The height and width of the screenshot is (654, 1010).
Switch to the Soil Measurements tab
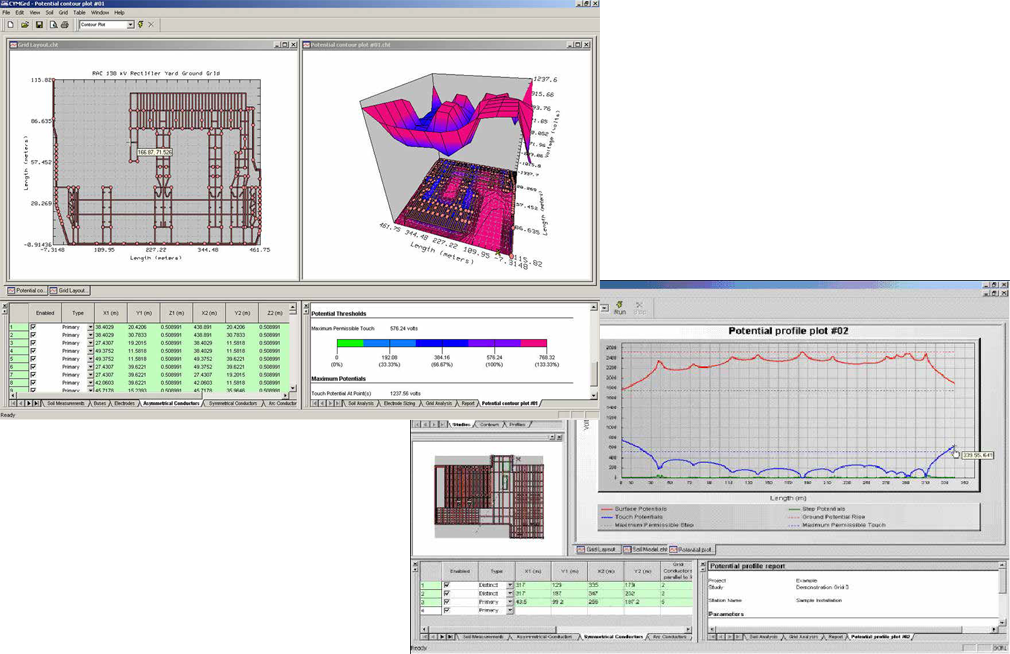pos(66,403)
